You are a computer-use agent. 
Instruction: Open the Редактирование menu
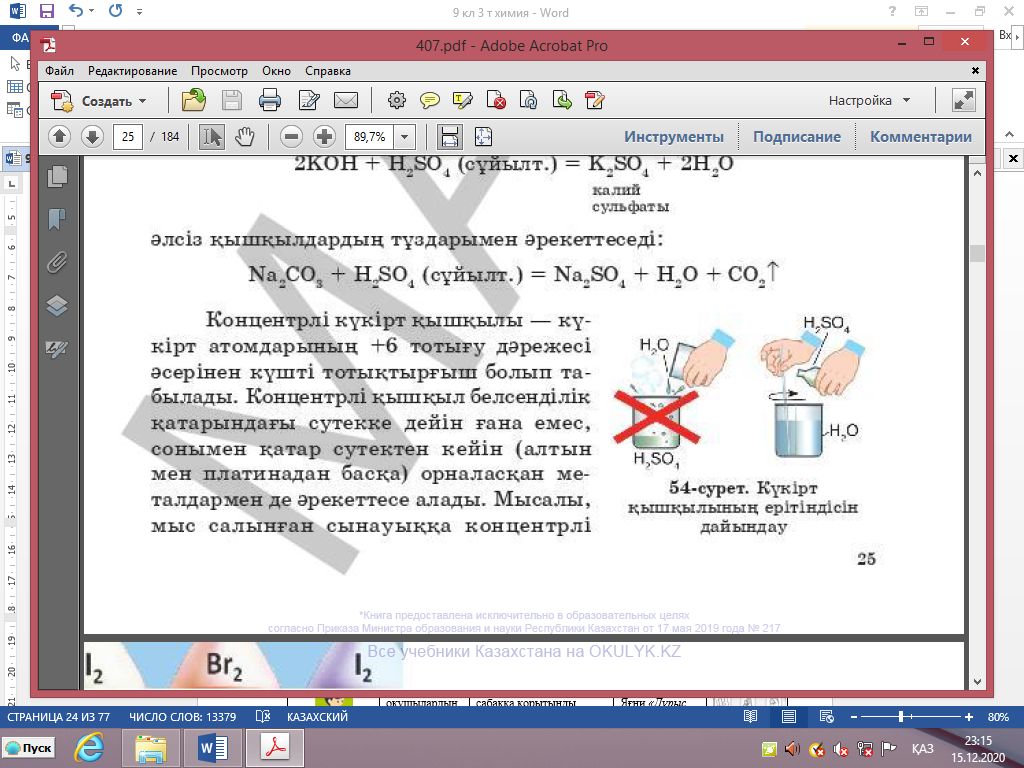[133, 71]
